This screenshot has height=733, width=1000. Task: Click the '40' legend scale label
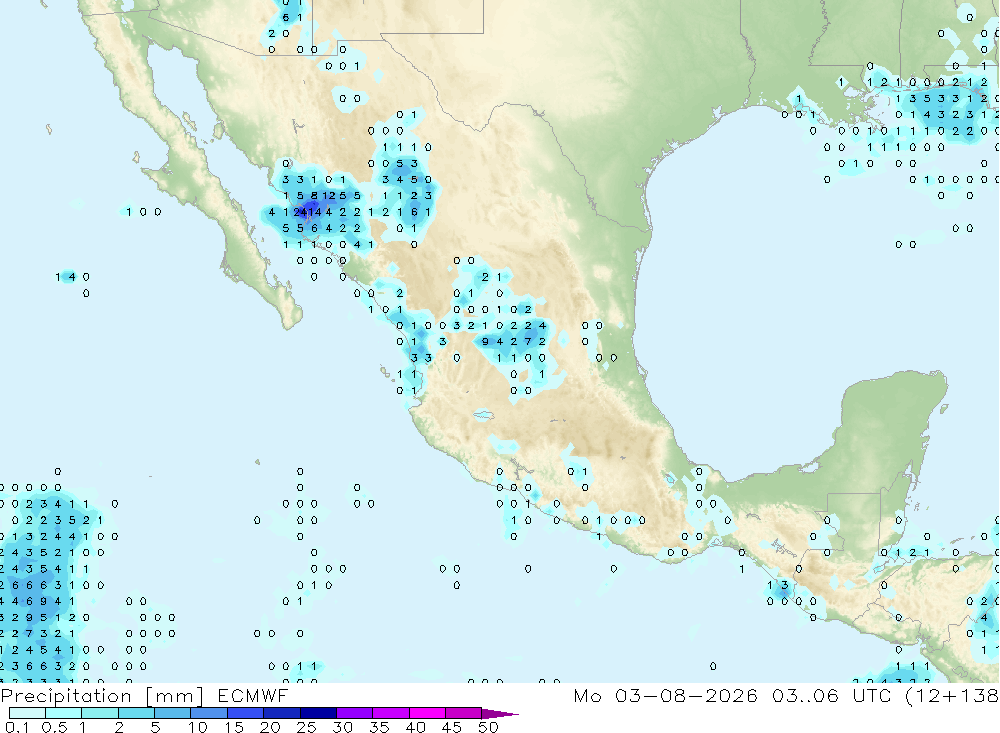[416, 727]
